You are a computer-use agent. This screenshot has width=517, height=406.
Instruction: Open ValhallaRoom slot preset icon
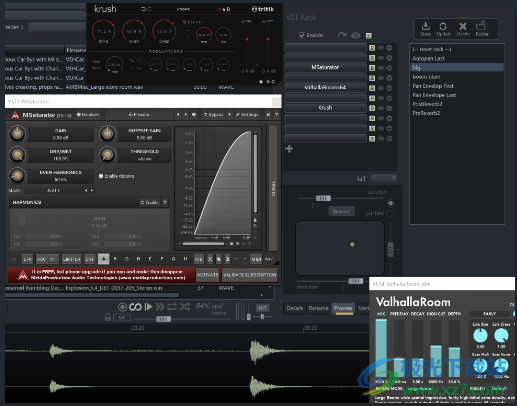point(372,88)
